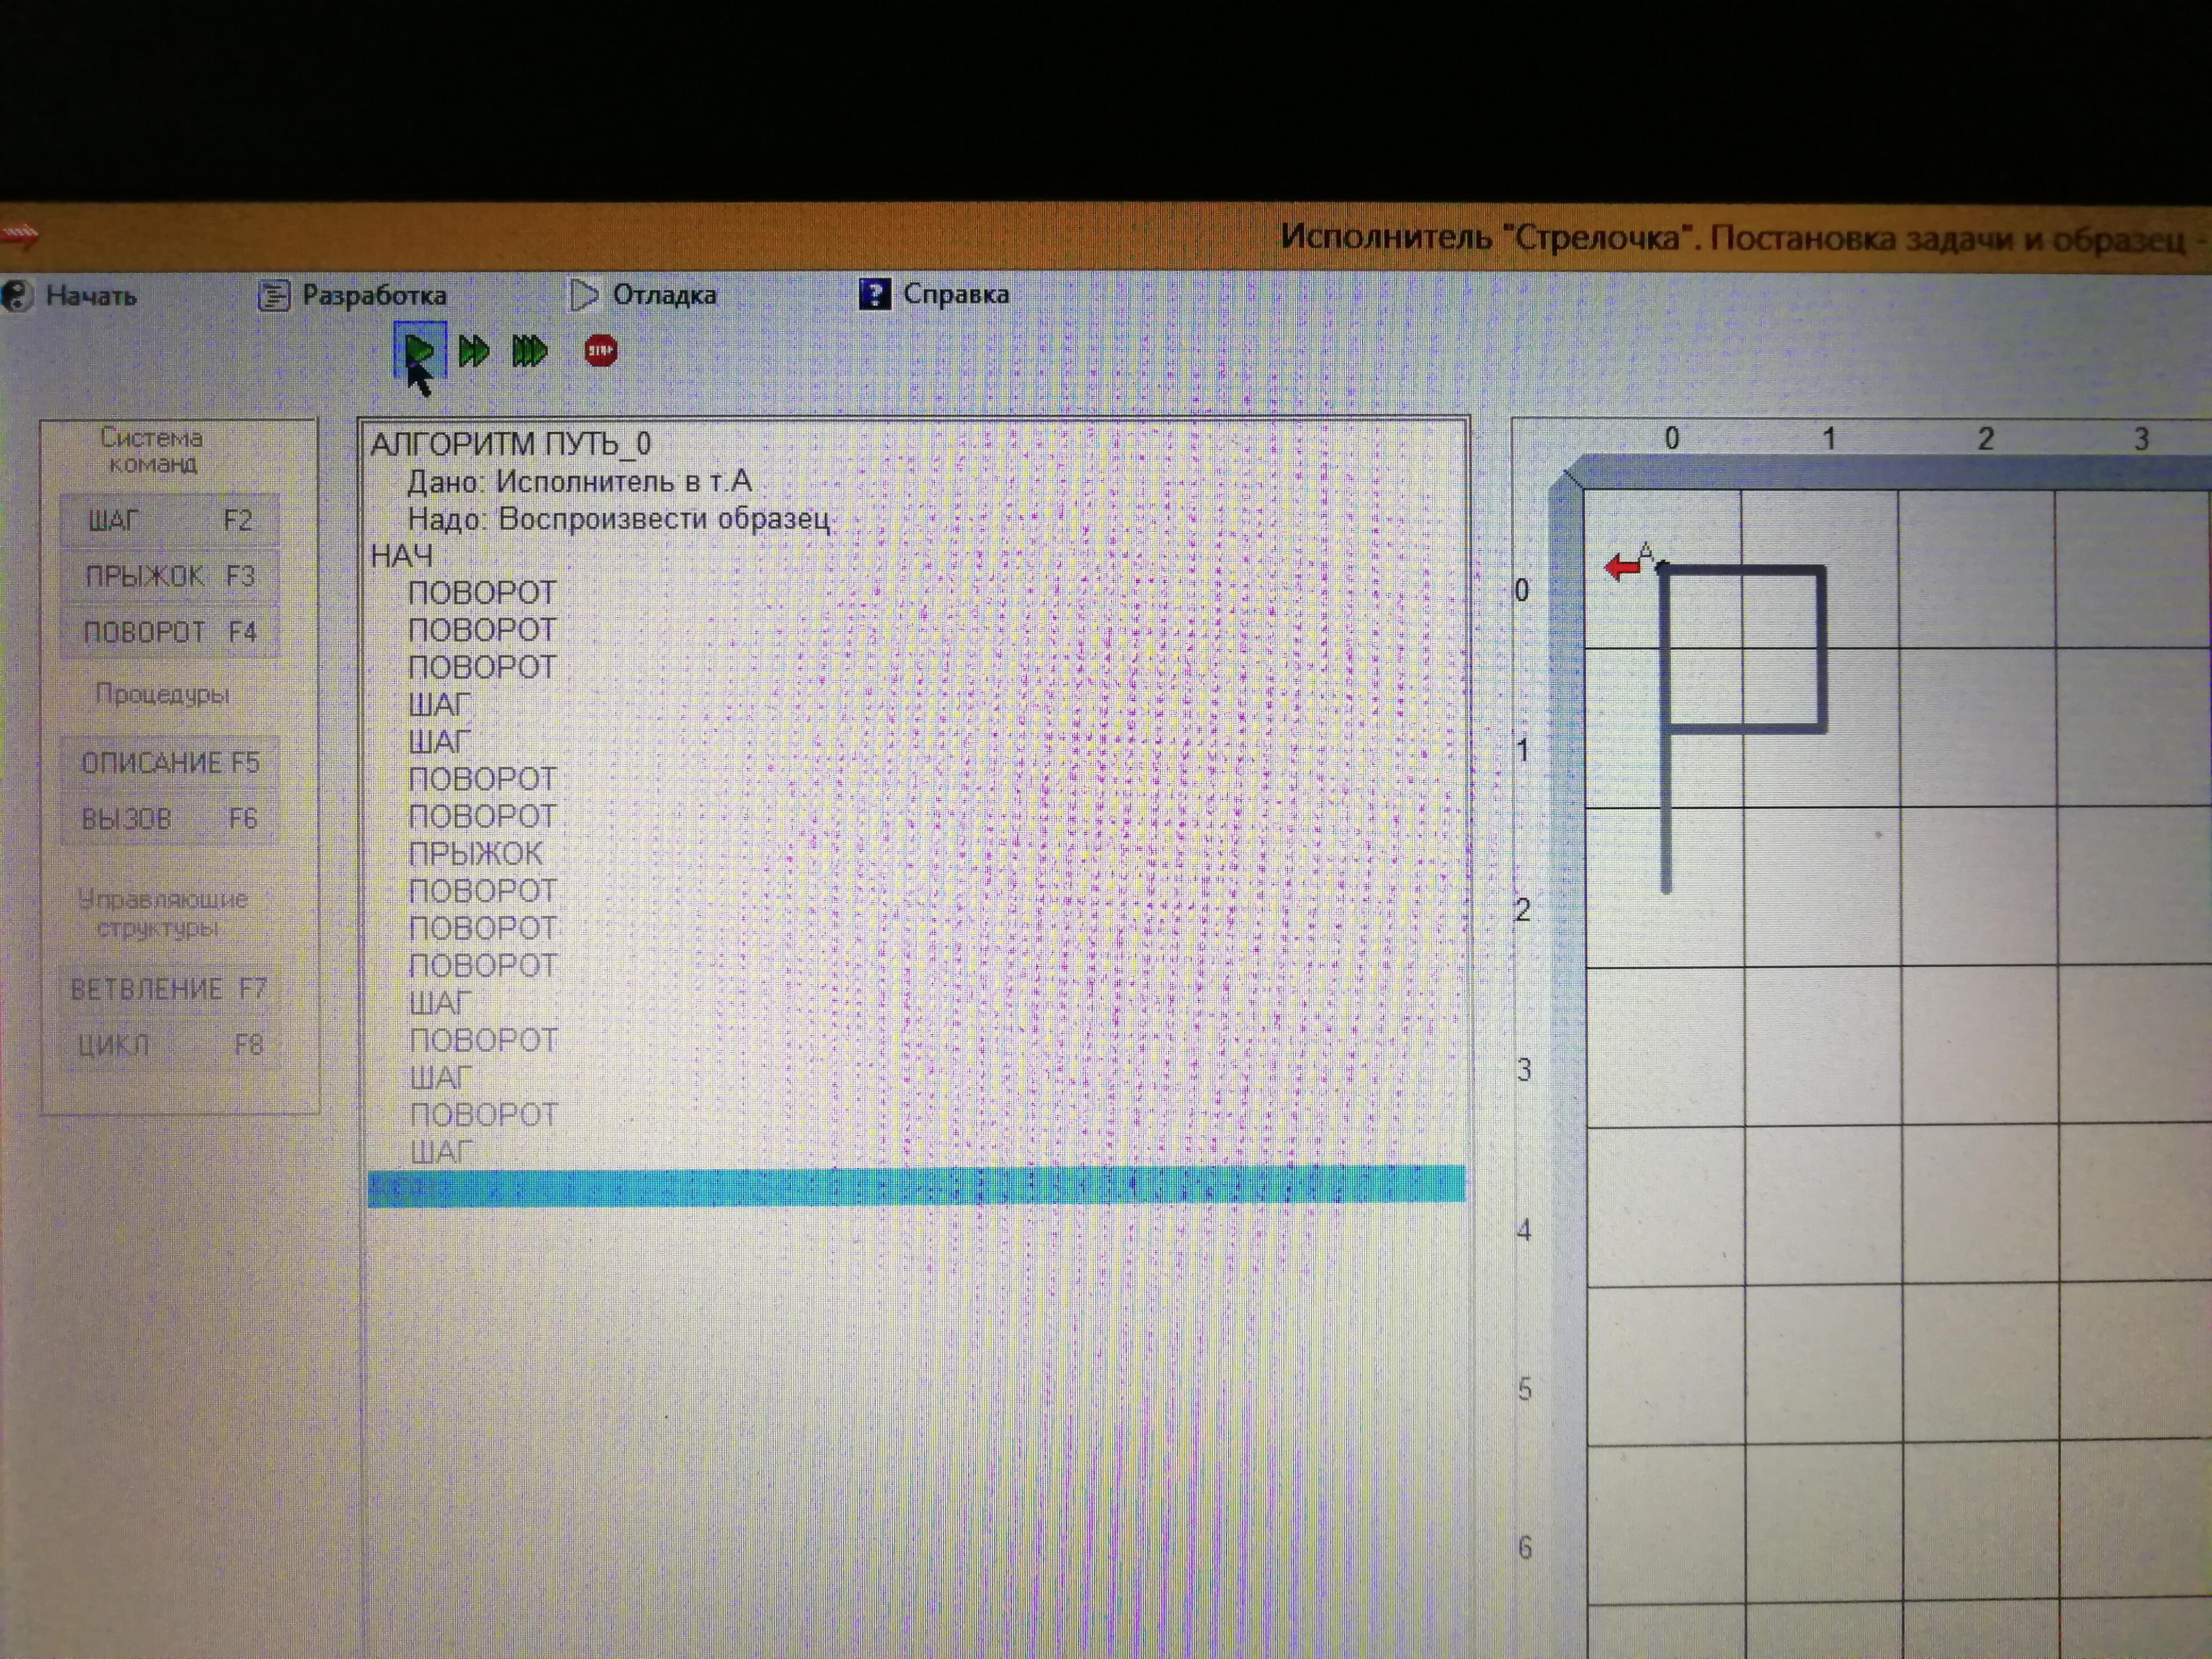
Task: Click ОПИСАНИЕ F5 procedure button
Action: (x=169, y=763)
